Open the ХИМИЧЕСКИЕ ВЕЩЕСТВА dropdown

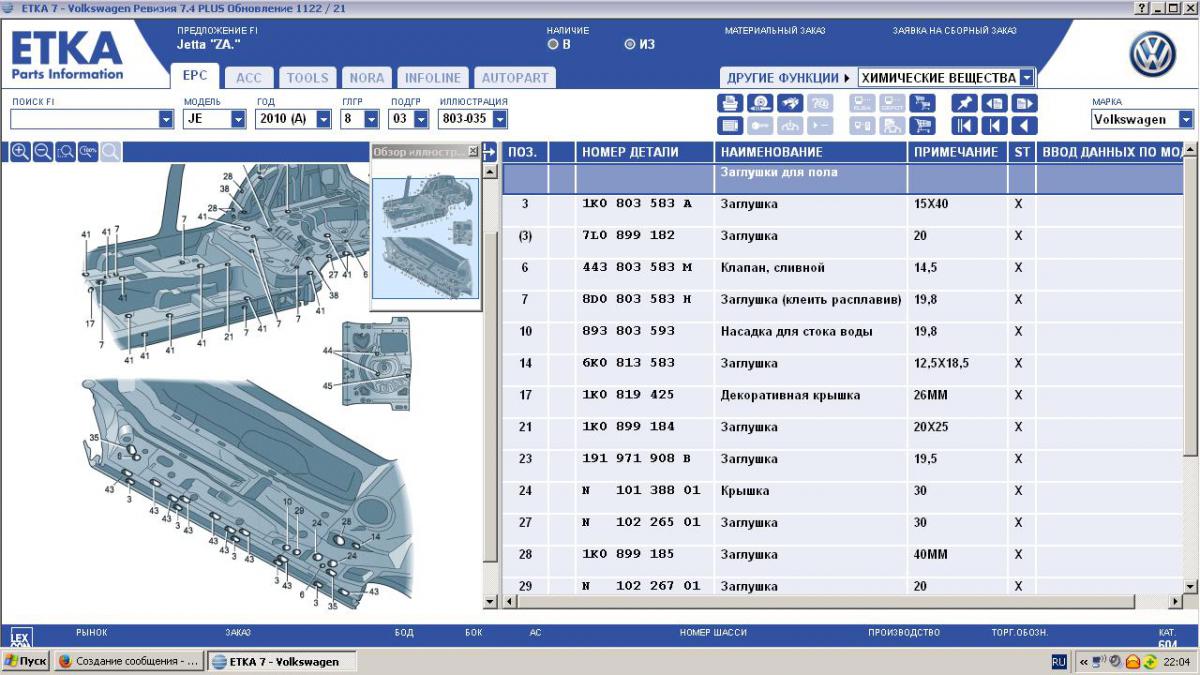tap(1028, 78)
